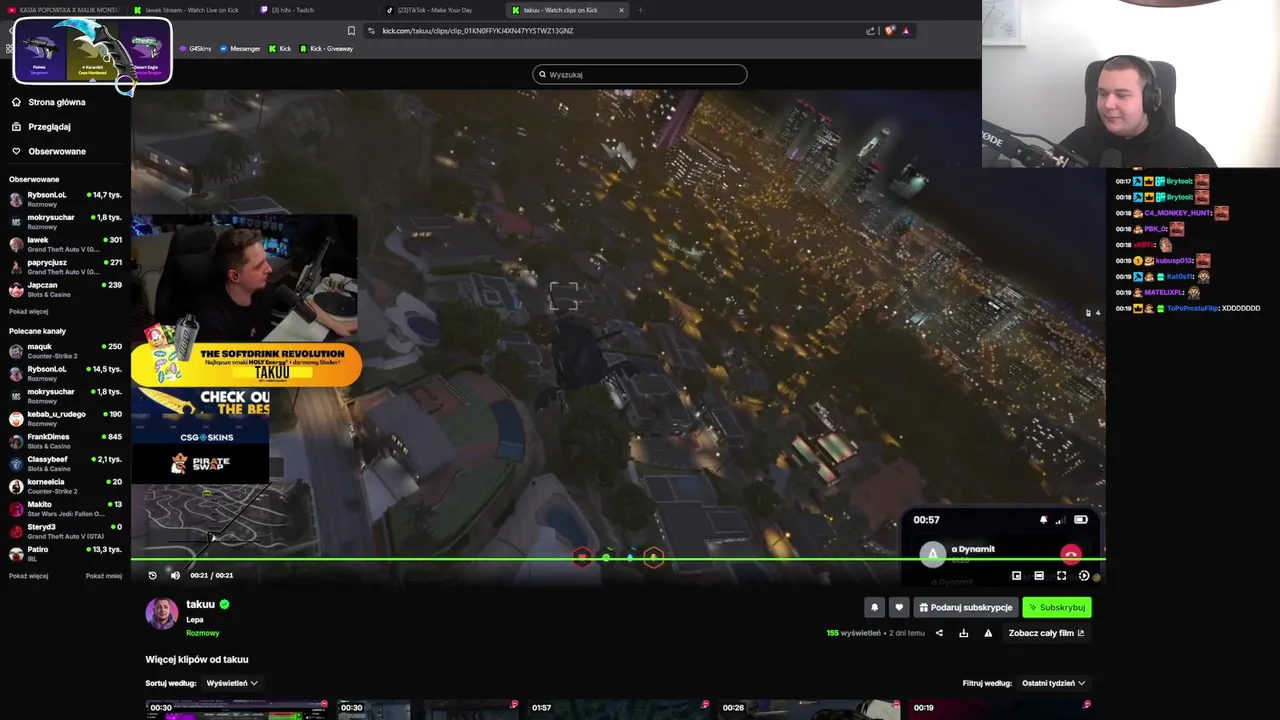Open a new browser tab
The image size is (1280, 720).
click(x=640, y=10)
